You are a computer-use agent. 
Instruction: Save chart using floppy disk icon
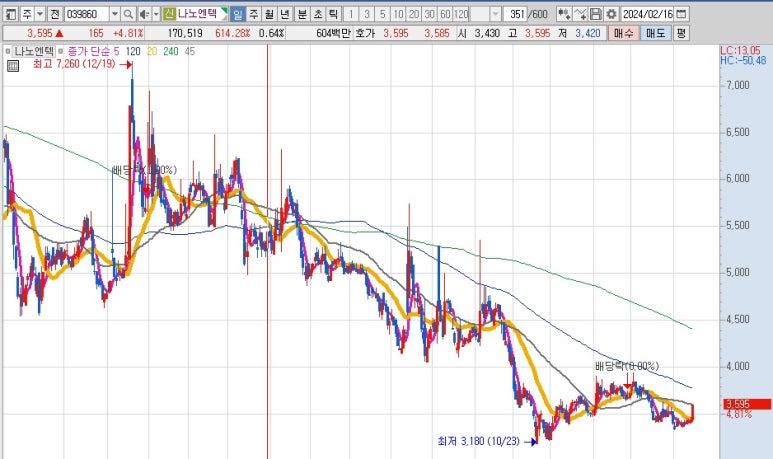pos(596,14)
